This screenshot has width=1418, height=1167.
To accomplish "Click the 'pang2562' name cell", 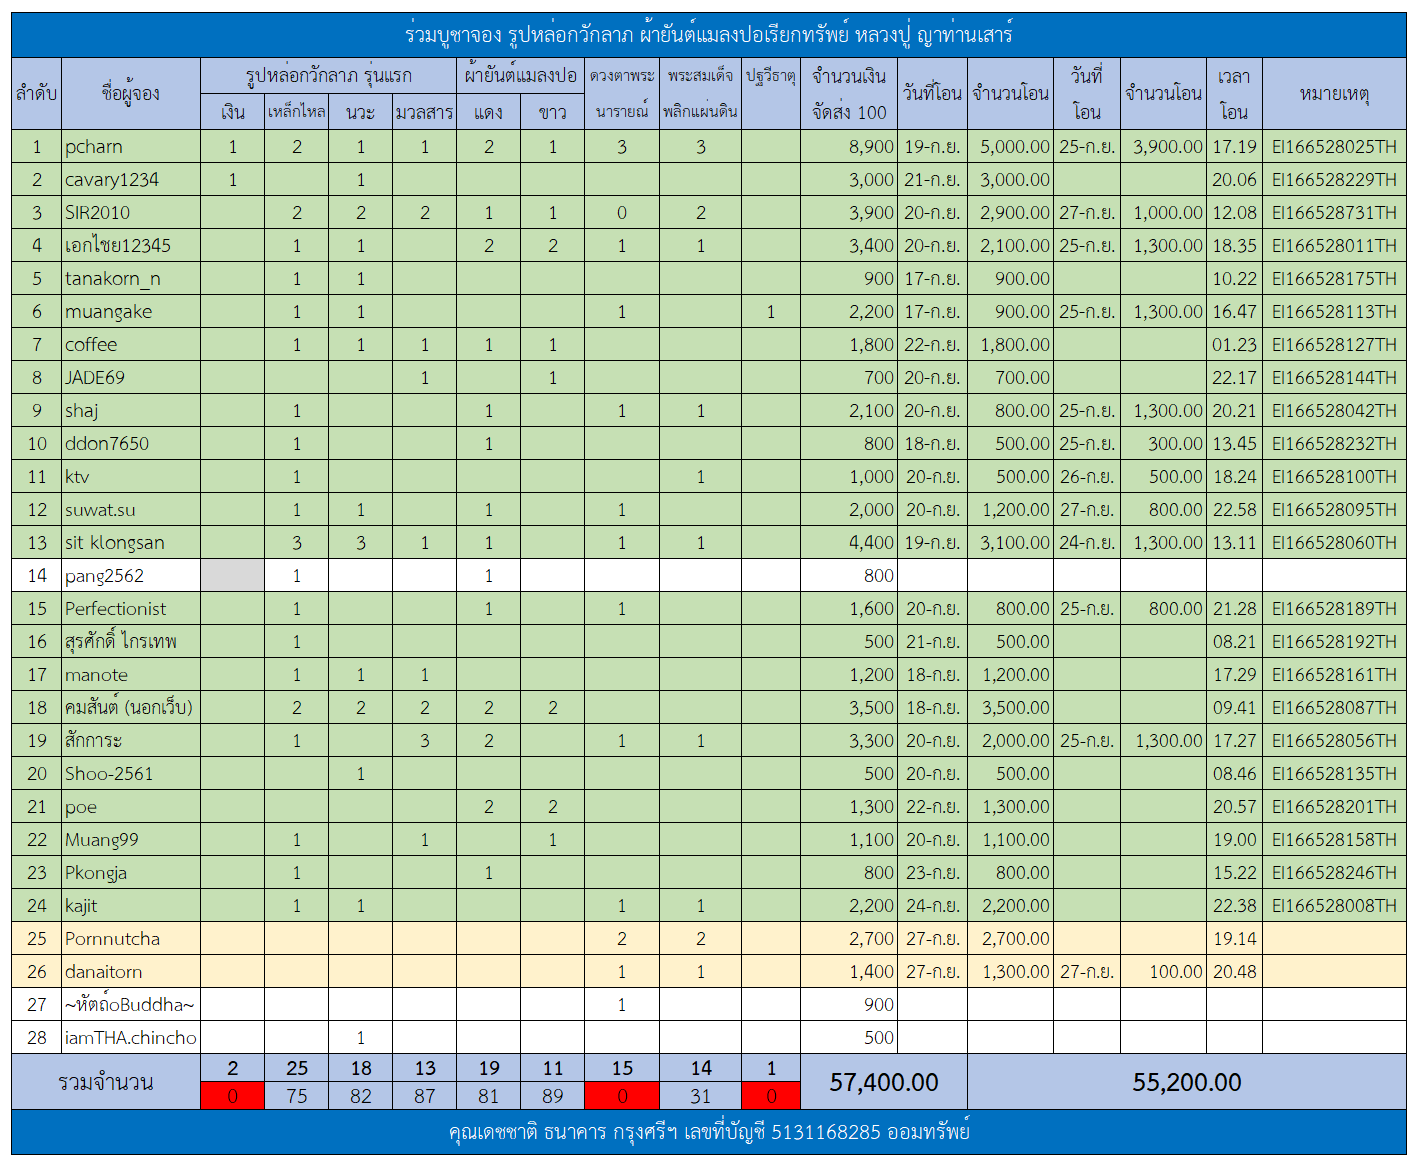I will 131,575.
